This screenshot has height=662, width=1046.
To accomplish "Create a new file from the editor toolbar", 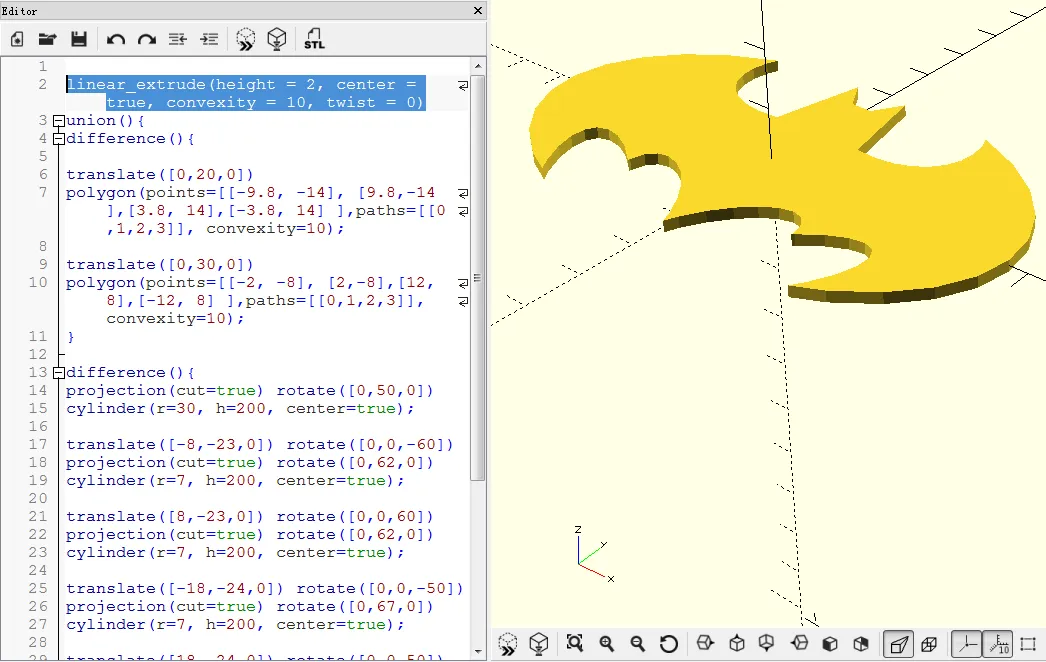I will pyautogui.click(x=17, y=39).
